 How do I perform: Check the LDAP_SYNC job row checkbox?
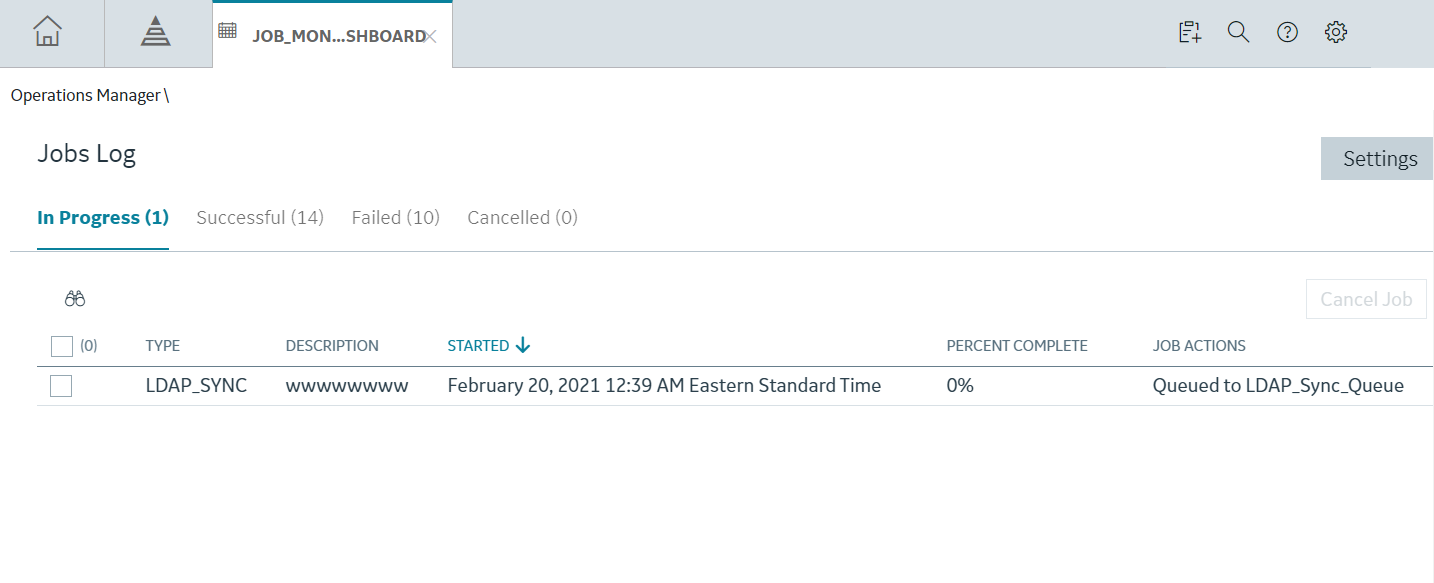(61, 386)
